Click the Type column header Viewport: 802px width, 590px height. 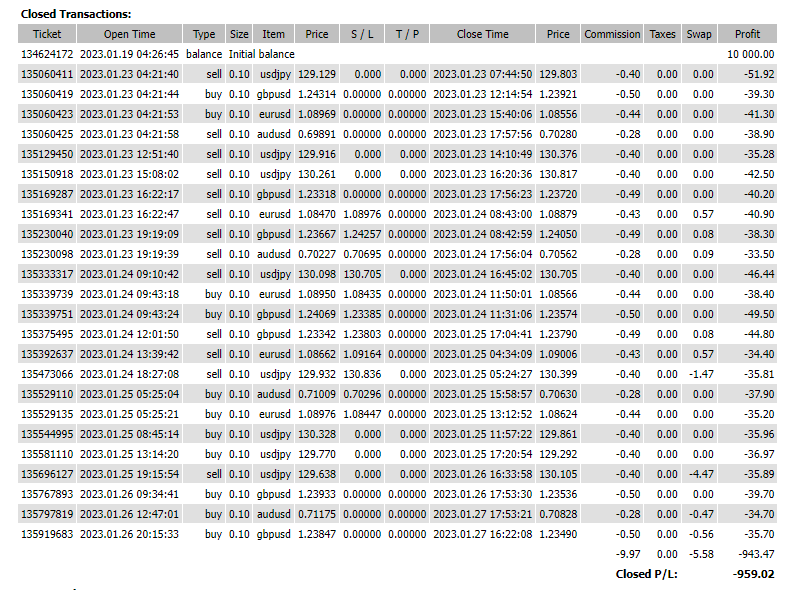point(204,34)
